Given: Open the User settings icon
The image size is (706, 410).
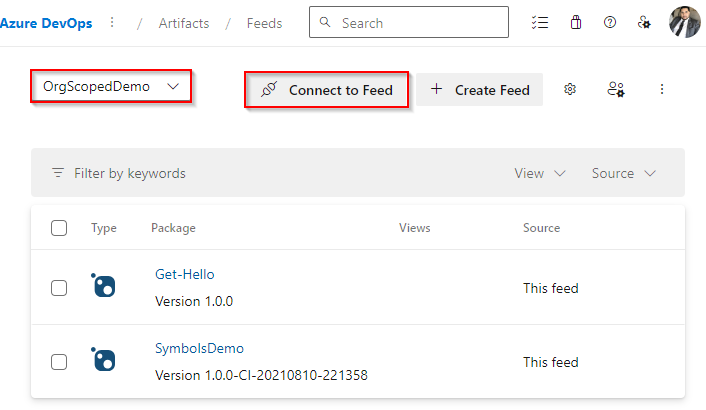Looking at the screenshot, I should (x=645, y=23).
